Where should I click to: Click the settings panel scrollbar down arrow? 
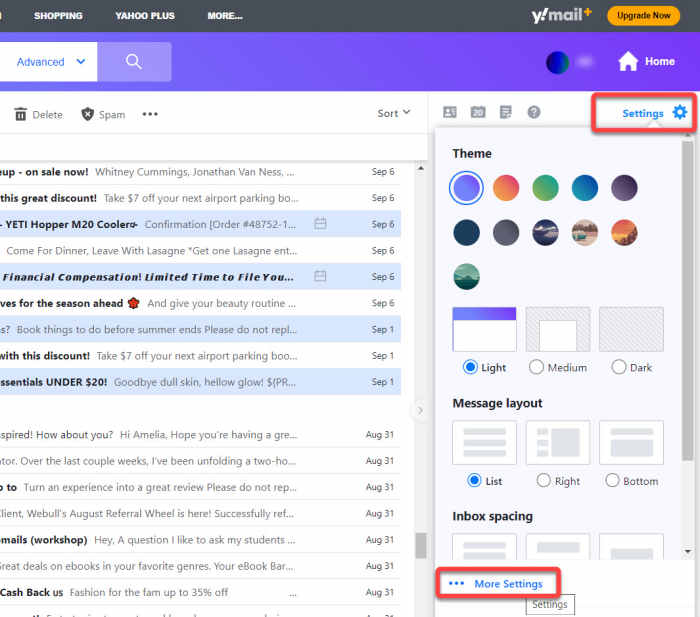coord(688,552)
